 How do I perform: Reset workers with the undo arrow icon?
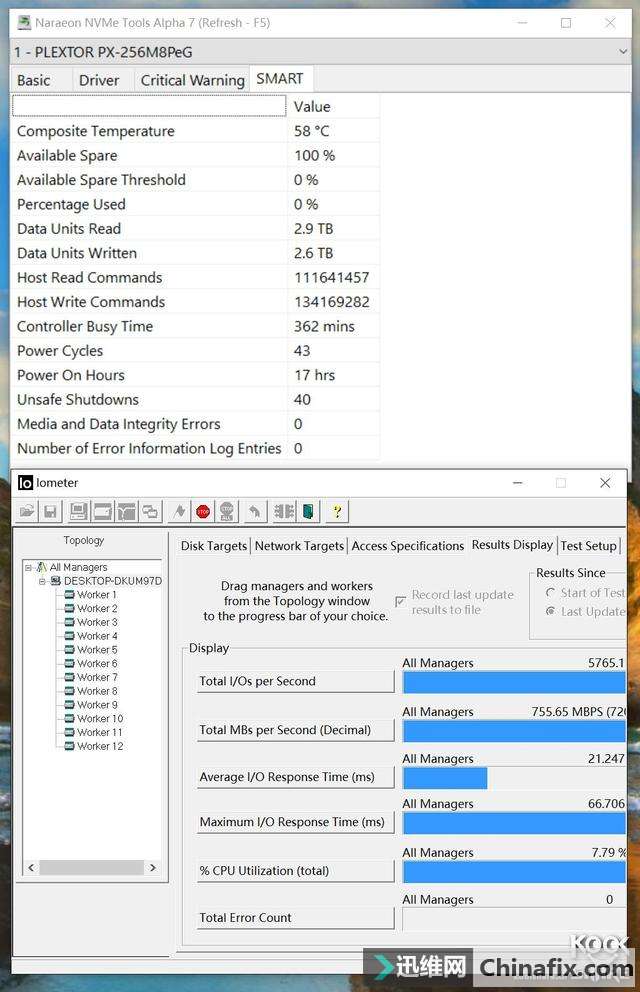[254, 511]
